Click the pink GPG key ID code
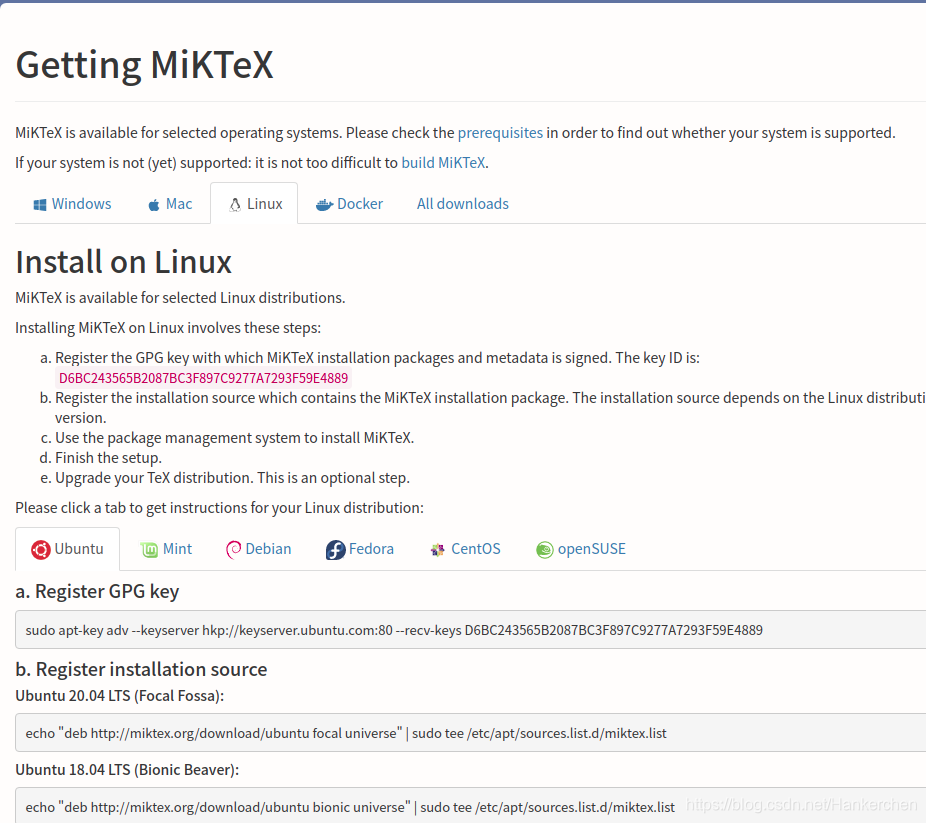This screenshot has width=926, height=823. point(204,378)
